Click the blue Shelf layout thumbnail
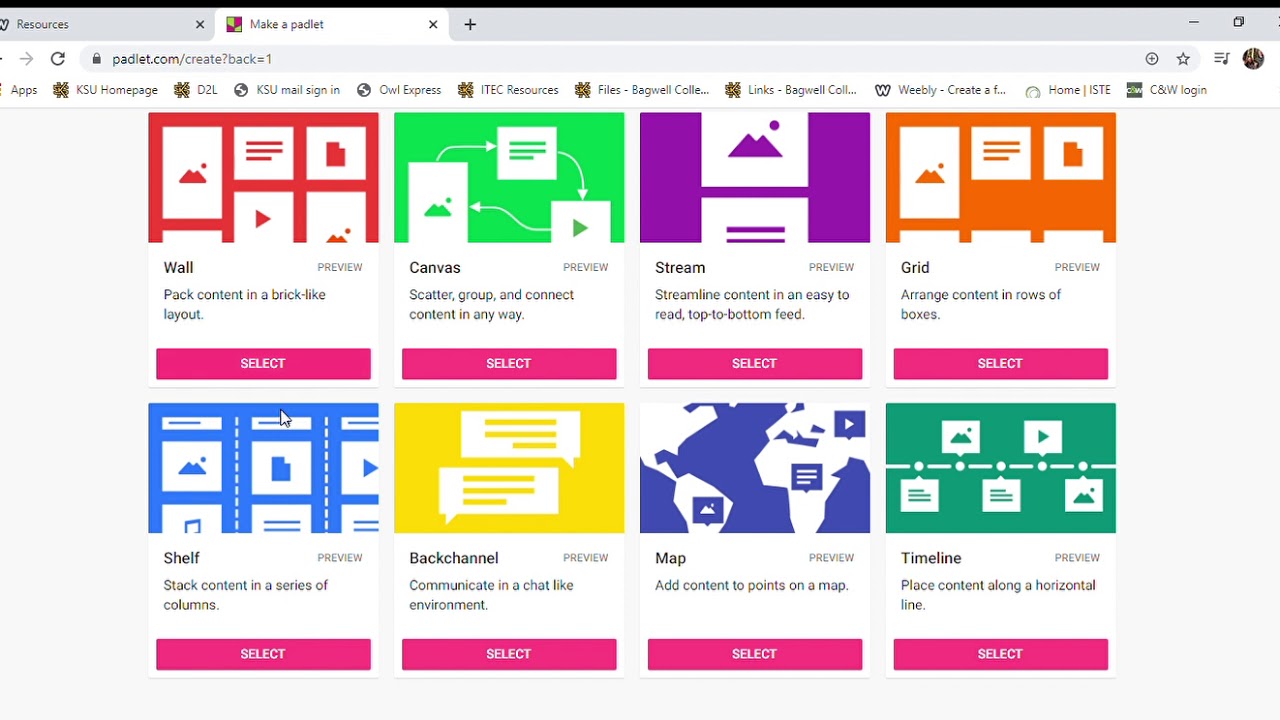 point(263,468)
